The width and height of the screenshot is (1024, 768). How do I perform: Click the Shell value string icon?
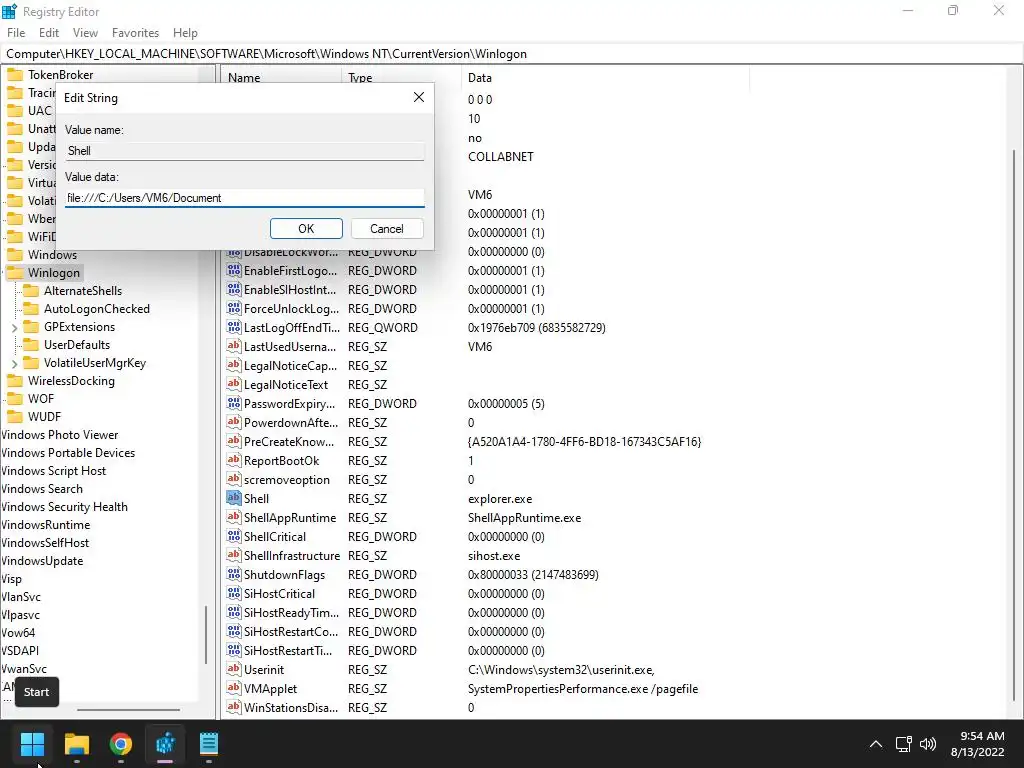[x=233, y=498]
